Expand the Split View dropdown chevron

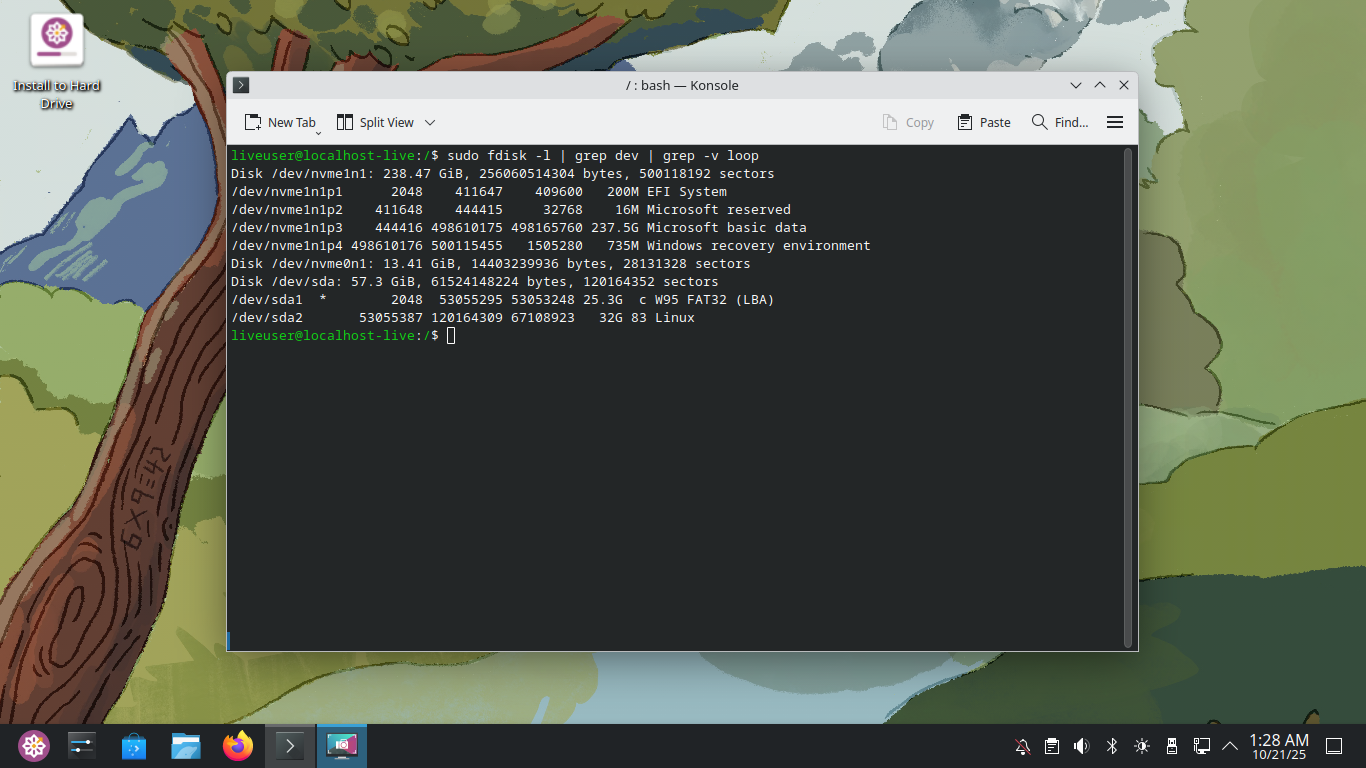pyautogui.click(x=430, y=122)
